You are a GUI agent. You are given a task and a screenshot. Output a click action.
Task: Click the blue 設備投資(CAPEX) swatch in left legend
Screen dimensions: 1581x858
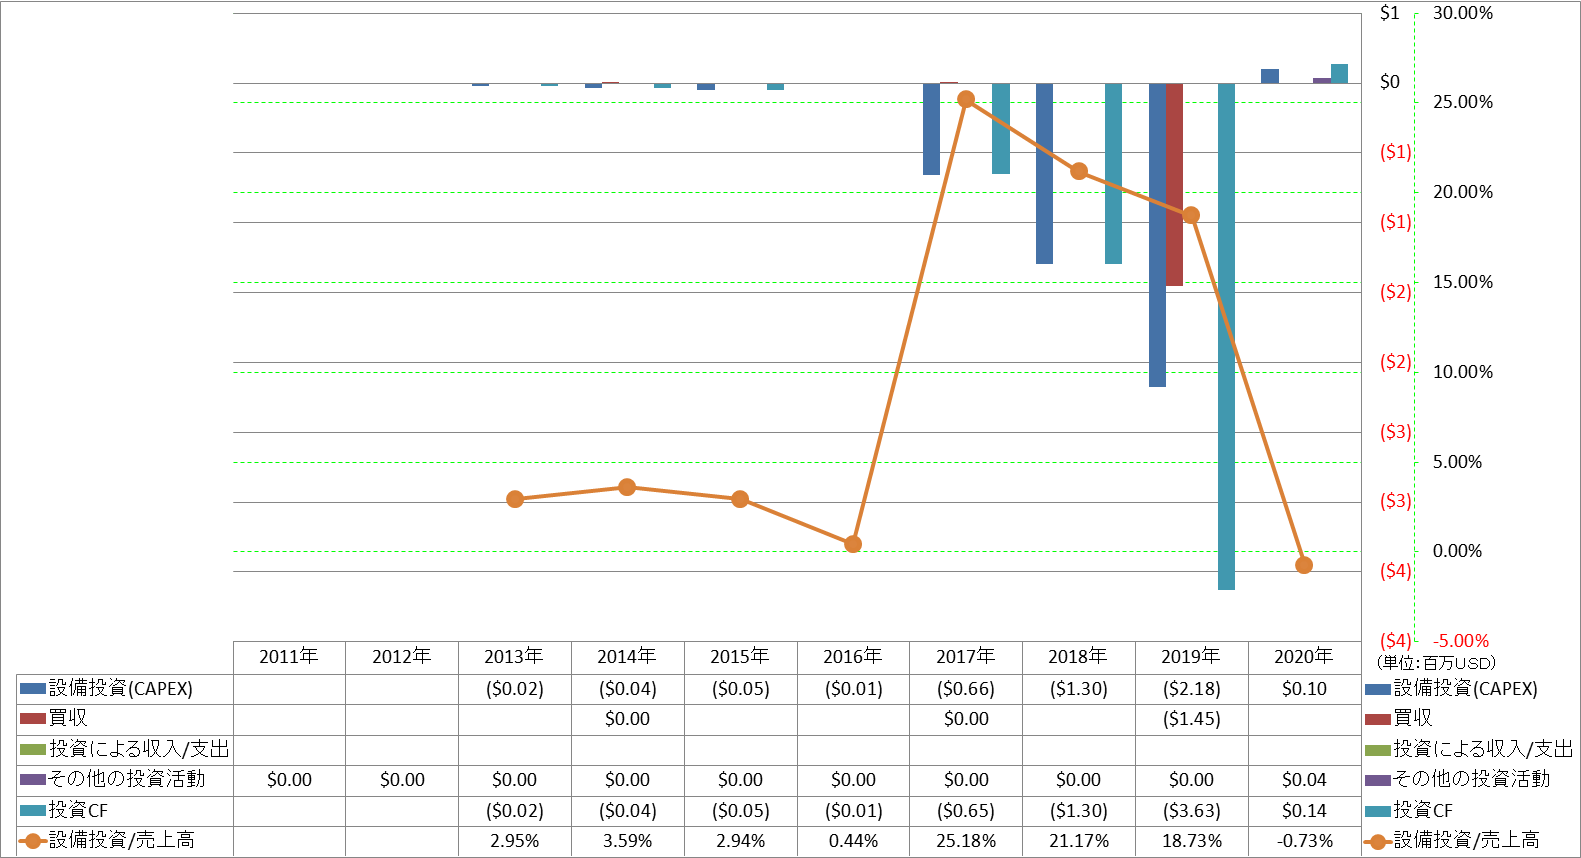point(33,689)
